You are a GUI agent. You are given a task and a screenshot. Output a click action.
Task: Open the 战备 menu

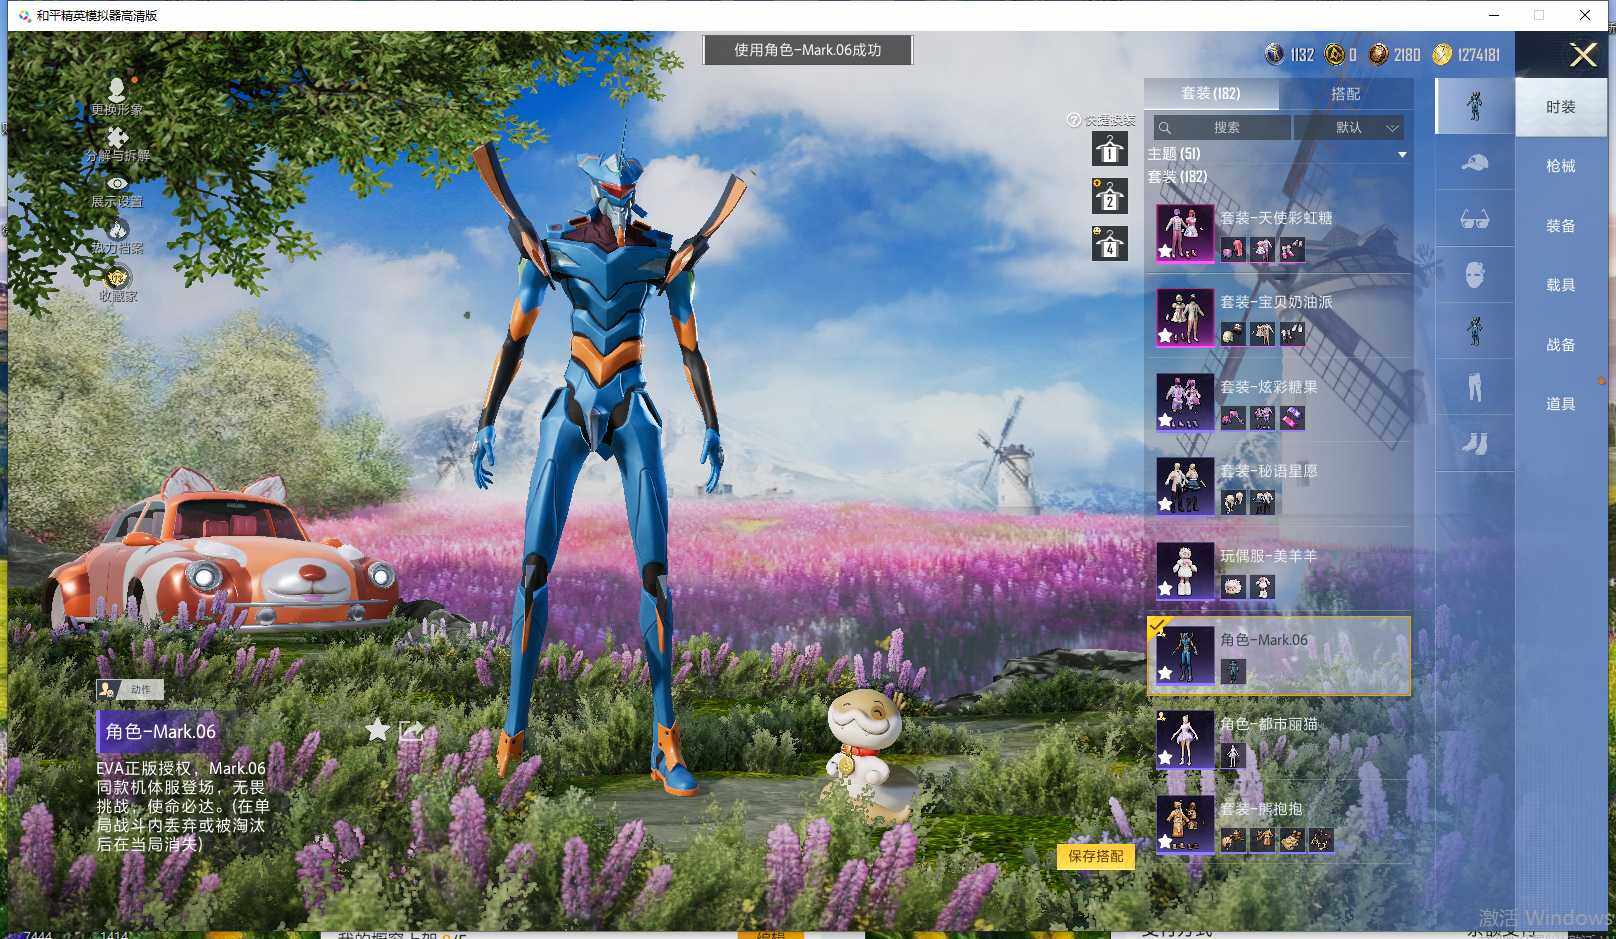point(1560,345)
